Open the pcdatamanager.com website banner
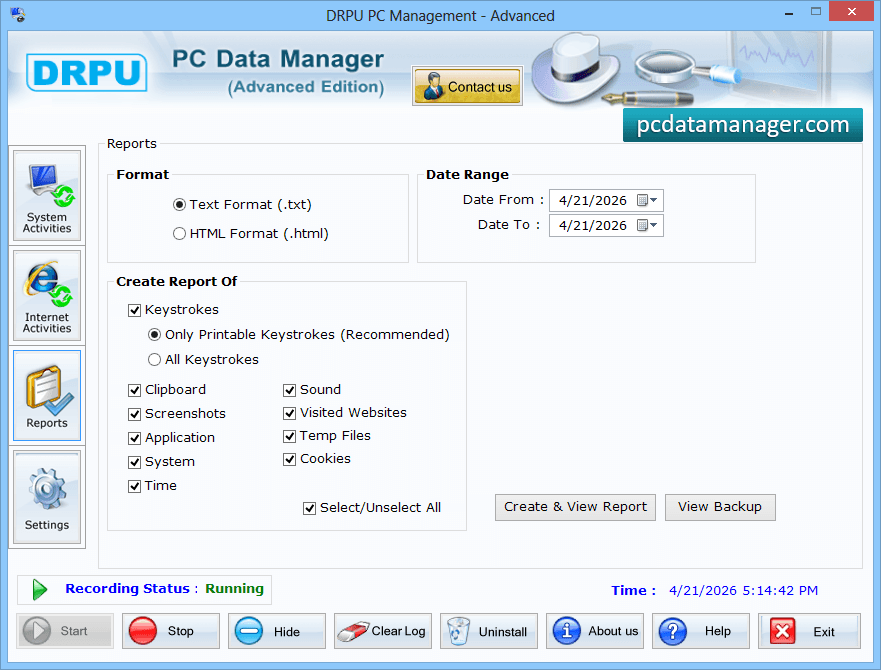This screenshot has height=670, width=881. pyautogui.click(x=743, y=125)
